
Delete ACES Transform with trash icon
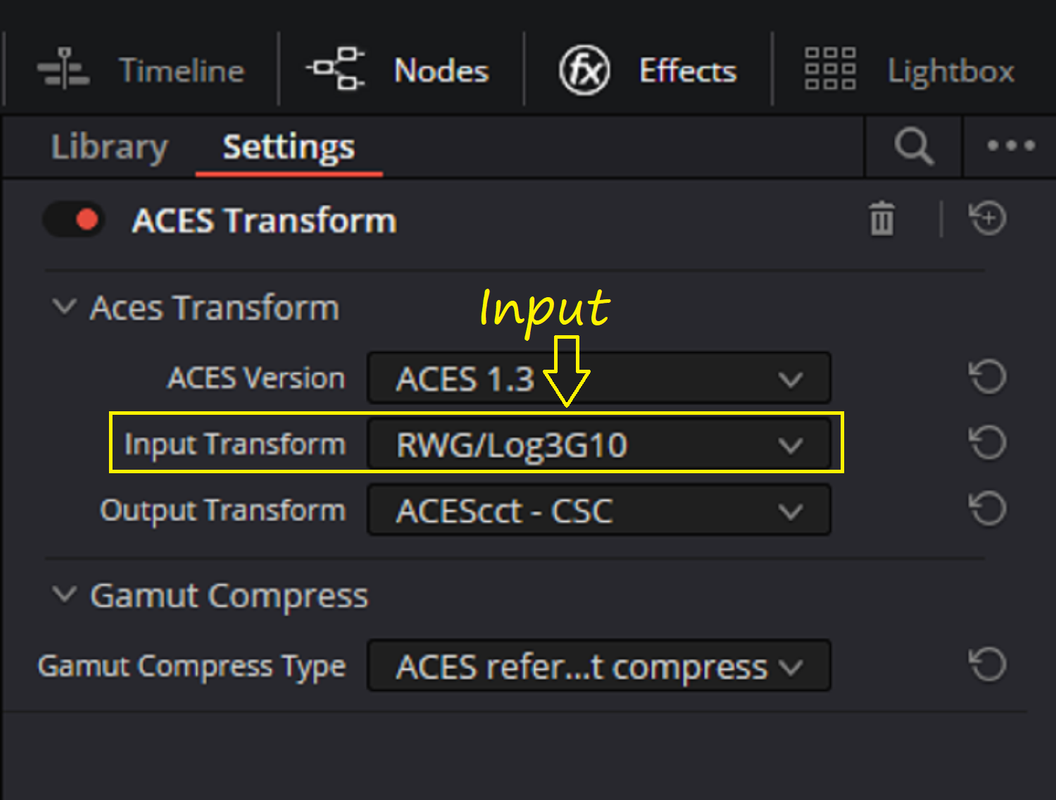(x=882, y=219)
